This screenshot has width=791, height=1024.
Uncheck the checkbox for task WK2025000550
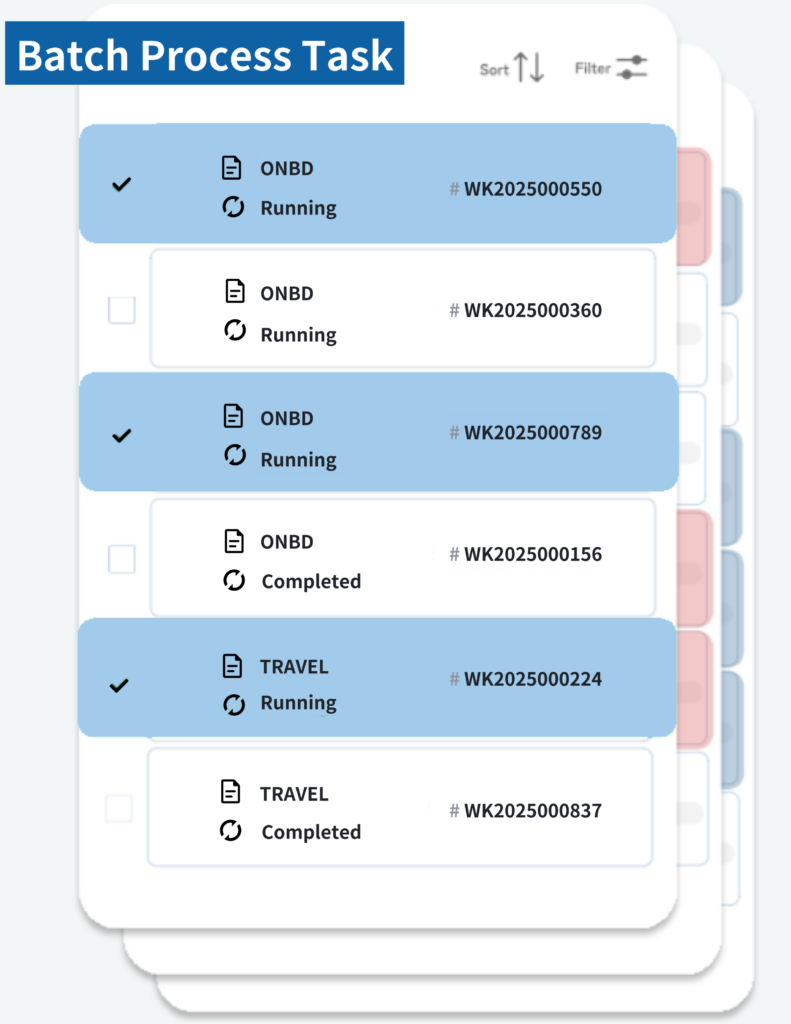coord(121,184)
